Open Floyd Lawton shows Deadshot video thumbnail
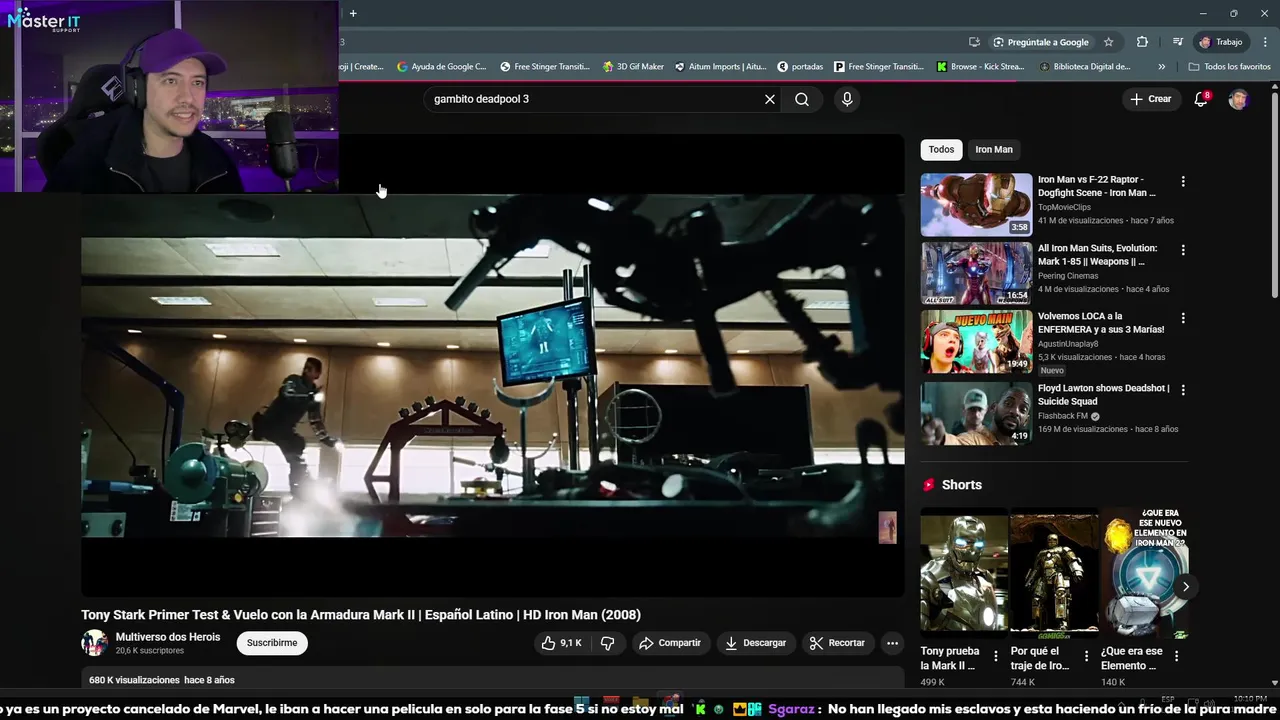The image size is (1280, 720). (976, 413)
